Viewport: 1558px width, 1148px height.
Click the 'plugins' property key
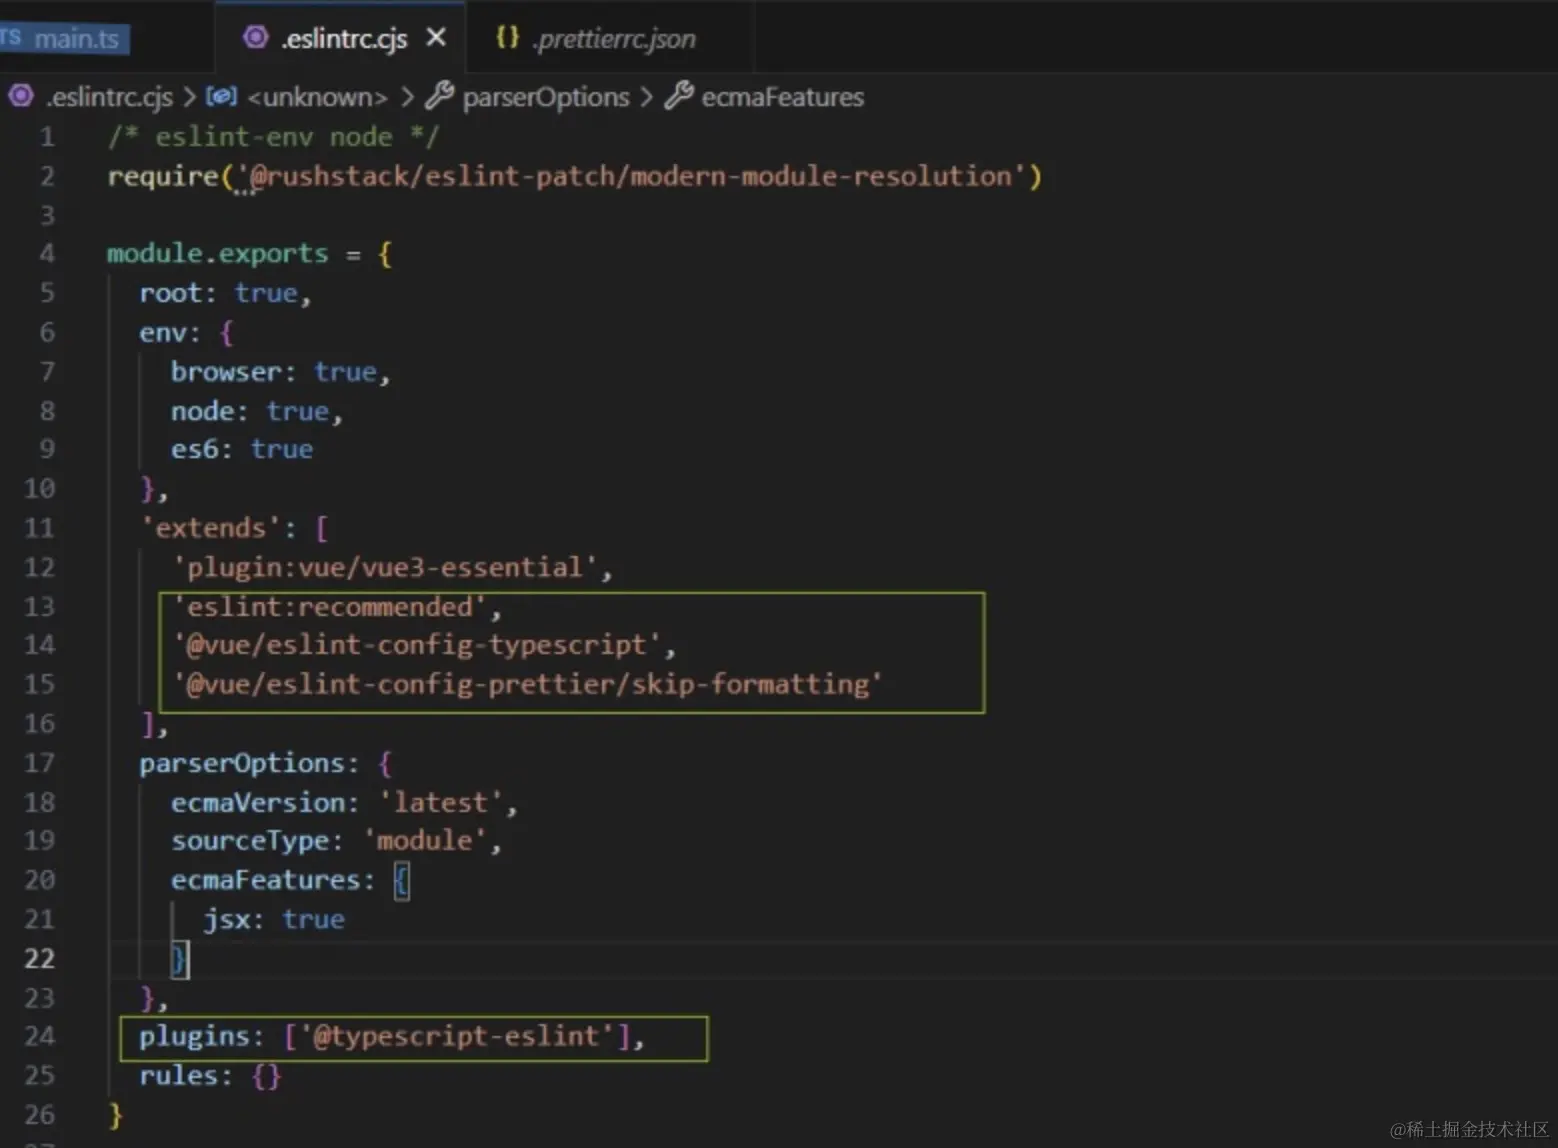[194, 1037]
